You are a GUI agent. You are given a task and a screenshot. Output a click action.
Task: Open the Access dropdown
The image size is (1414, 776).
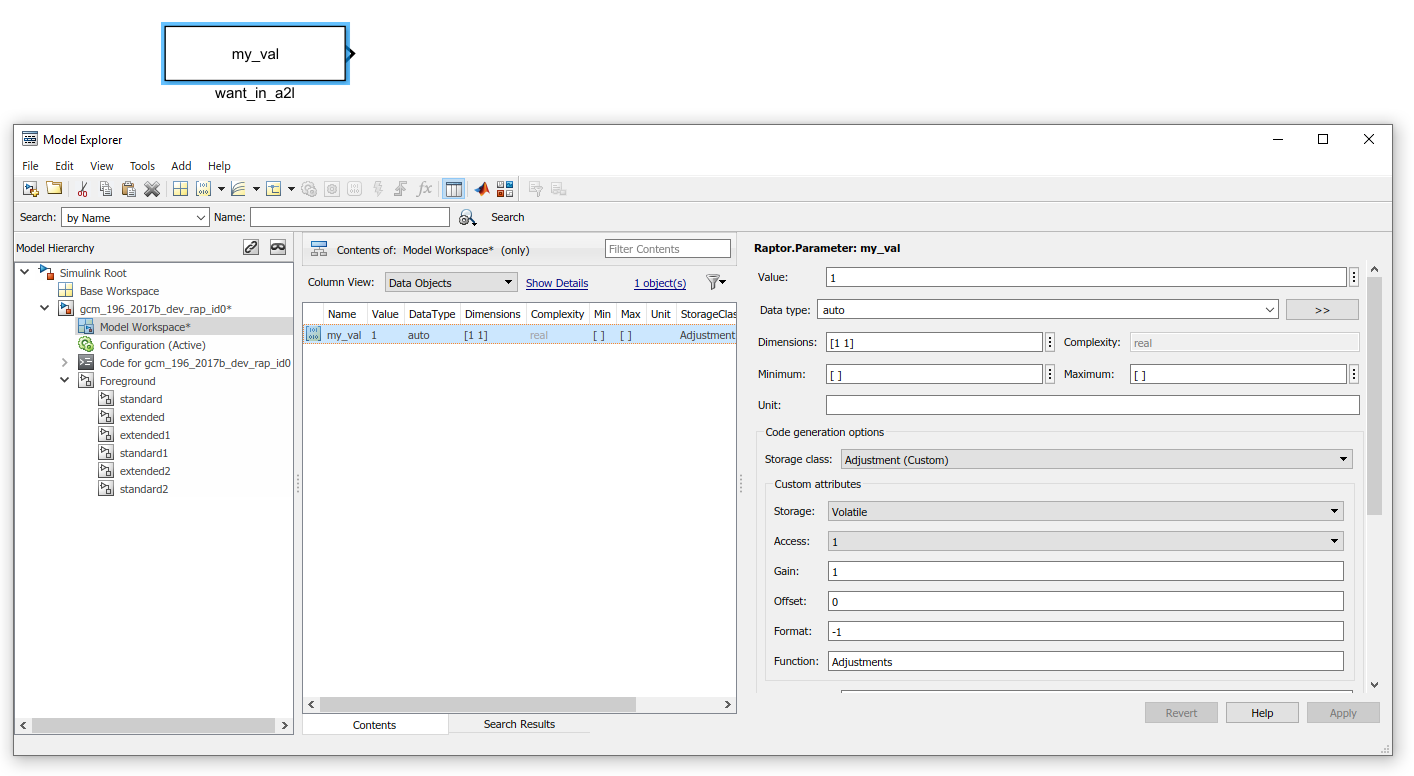tap(1086, 541)
